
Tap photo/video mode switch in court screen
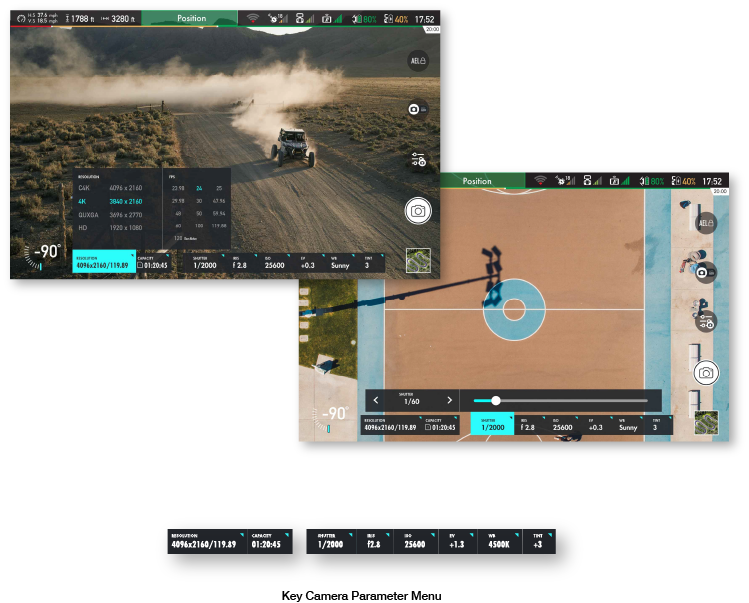tap(706, 272)
